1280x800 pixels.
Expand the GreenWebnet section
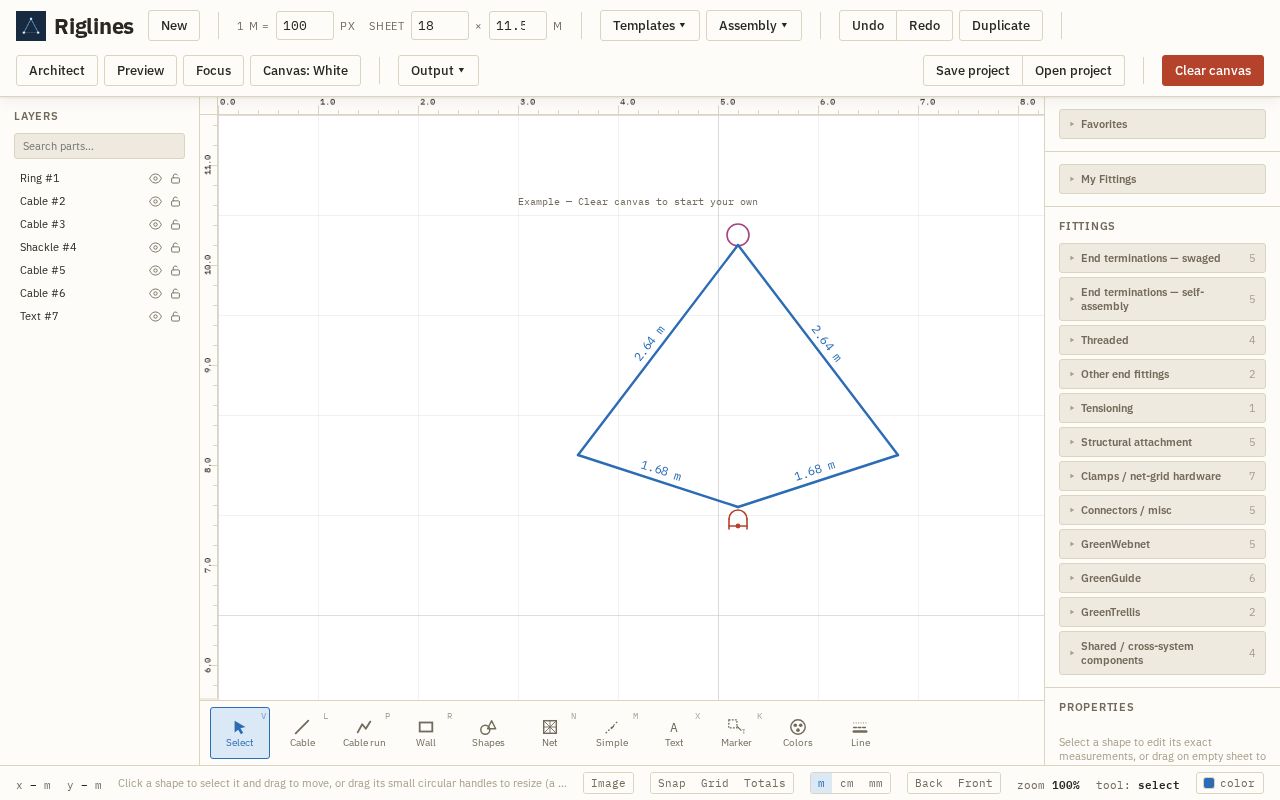point(1162,544)
